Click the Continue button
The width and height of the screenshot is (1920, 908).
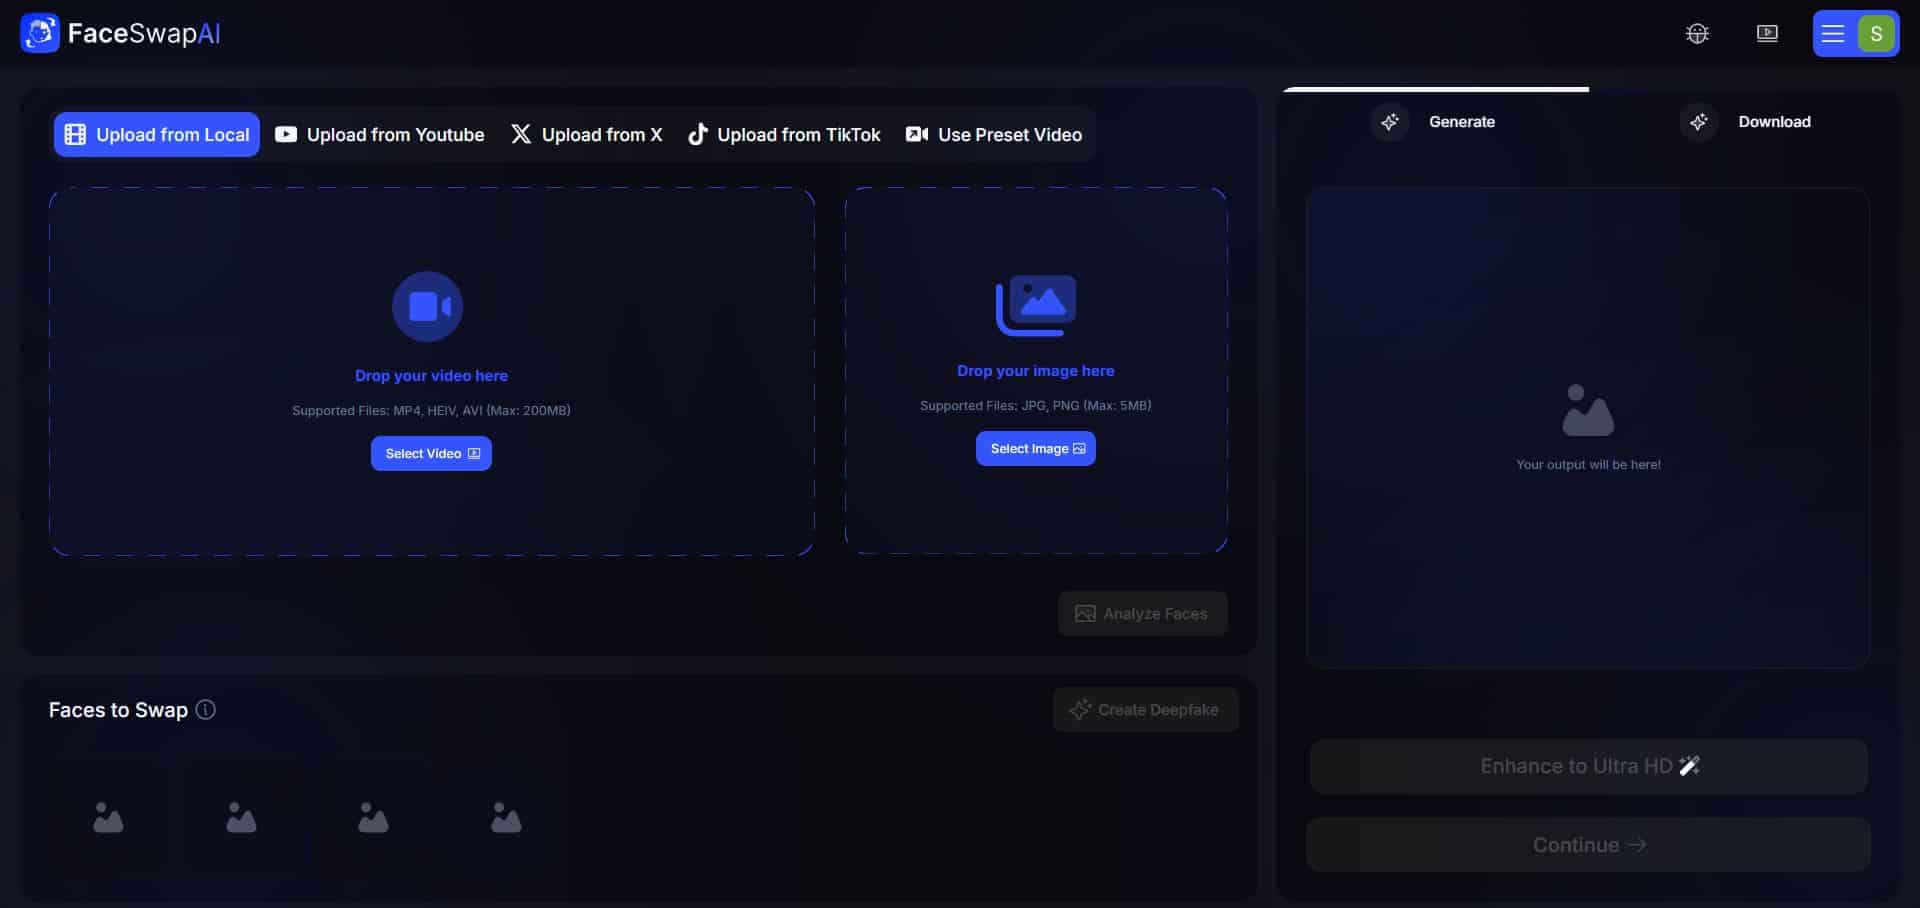(x=1589, y=845)
